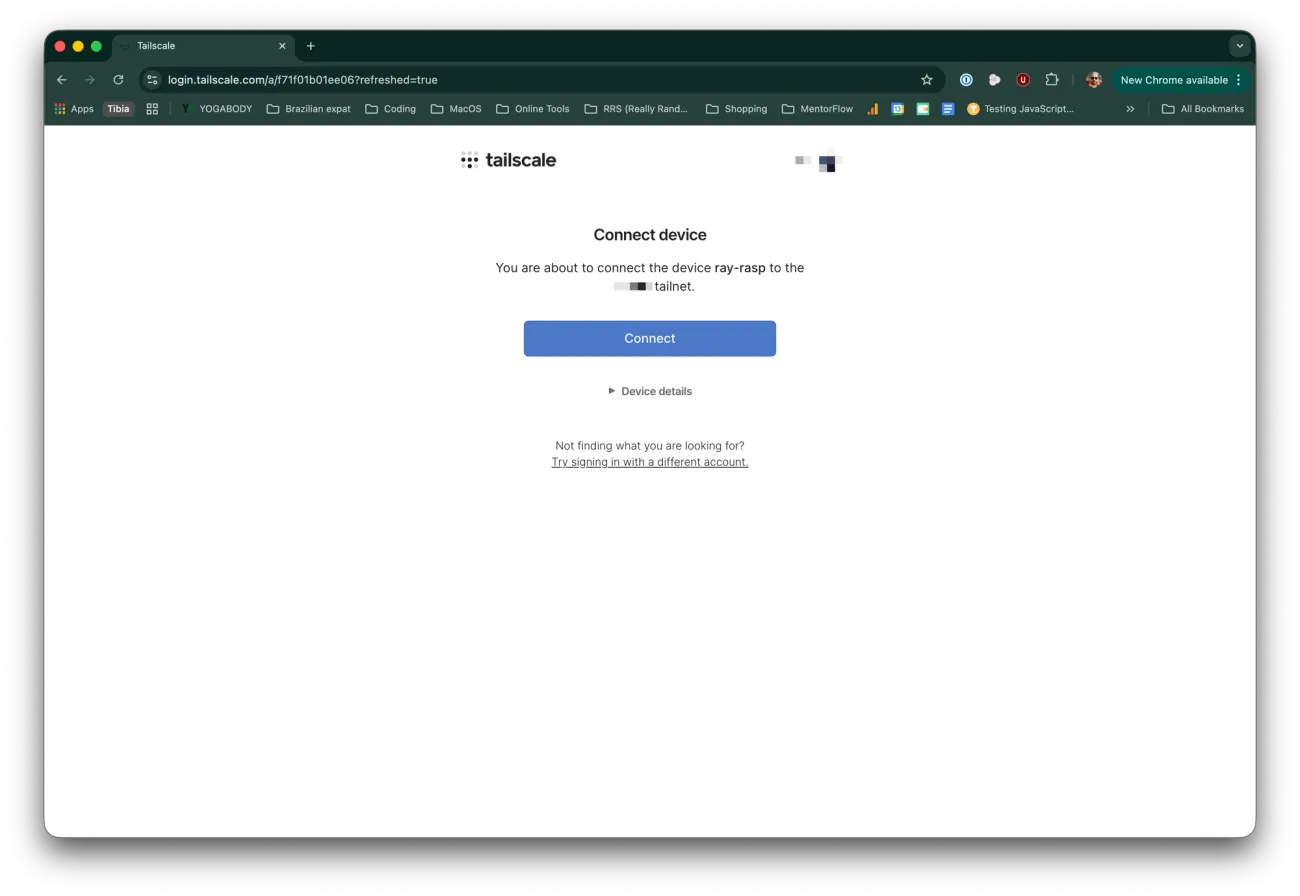Reload the Tailscale login page
This screenshot has height=896, width=1300.
coord(118,80)
